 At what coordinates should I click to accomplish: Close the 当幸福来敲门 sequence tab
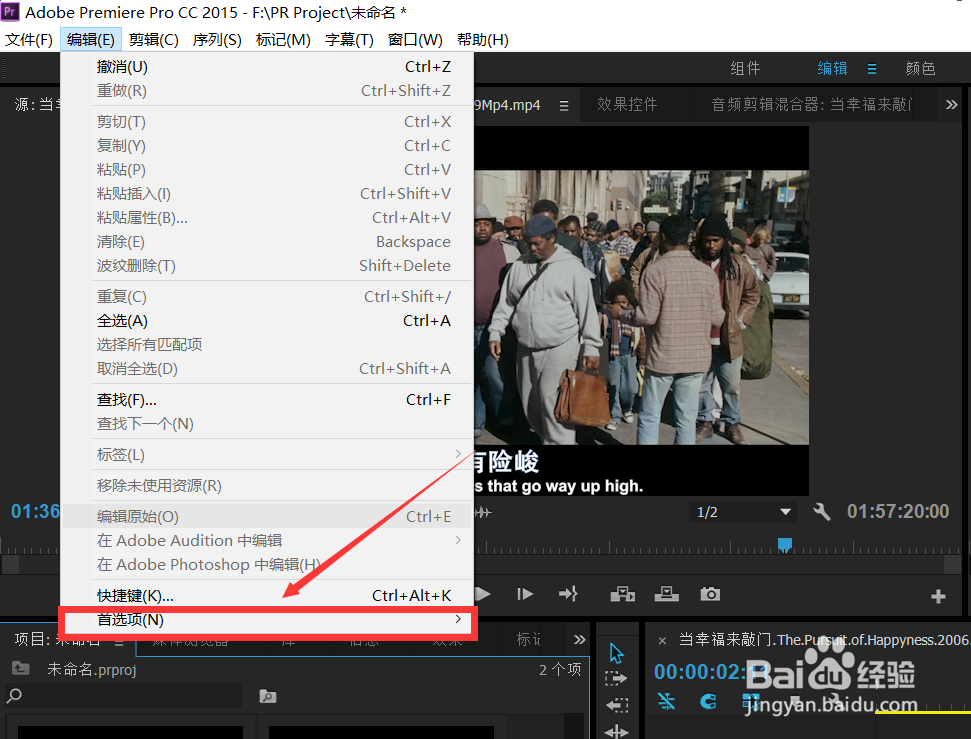pos(662,641)
